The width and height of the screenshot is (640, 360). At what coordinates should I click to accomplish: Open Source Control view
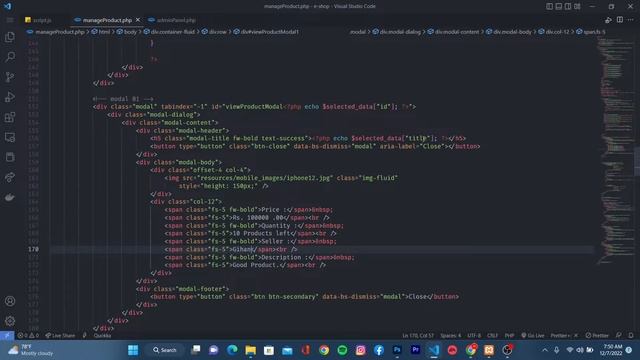(x=10, y=77)
